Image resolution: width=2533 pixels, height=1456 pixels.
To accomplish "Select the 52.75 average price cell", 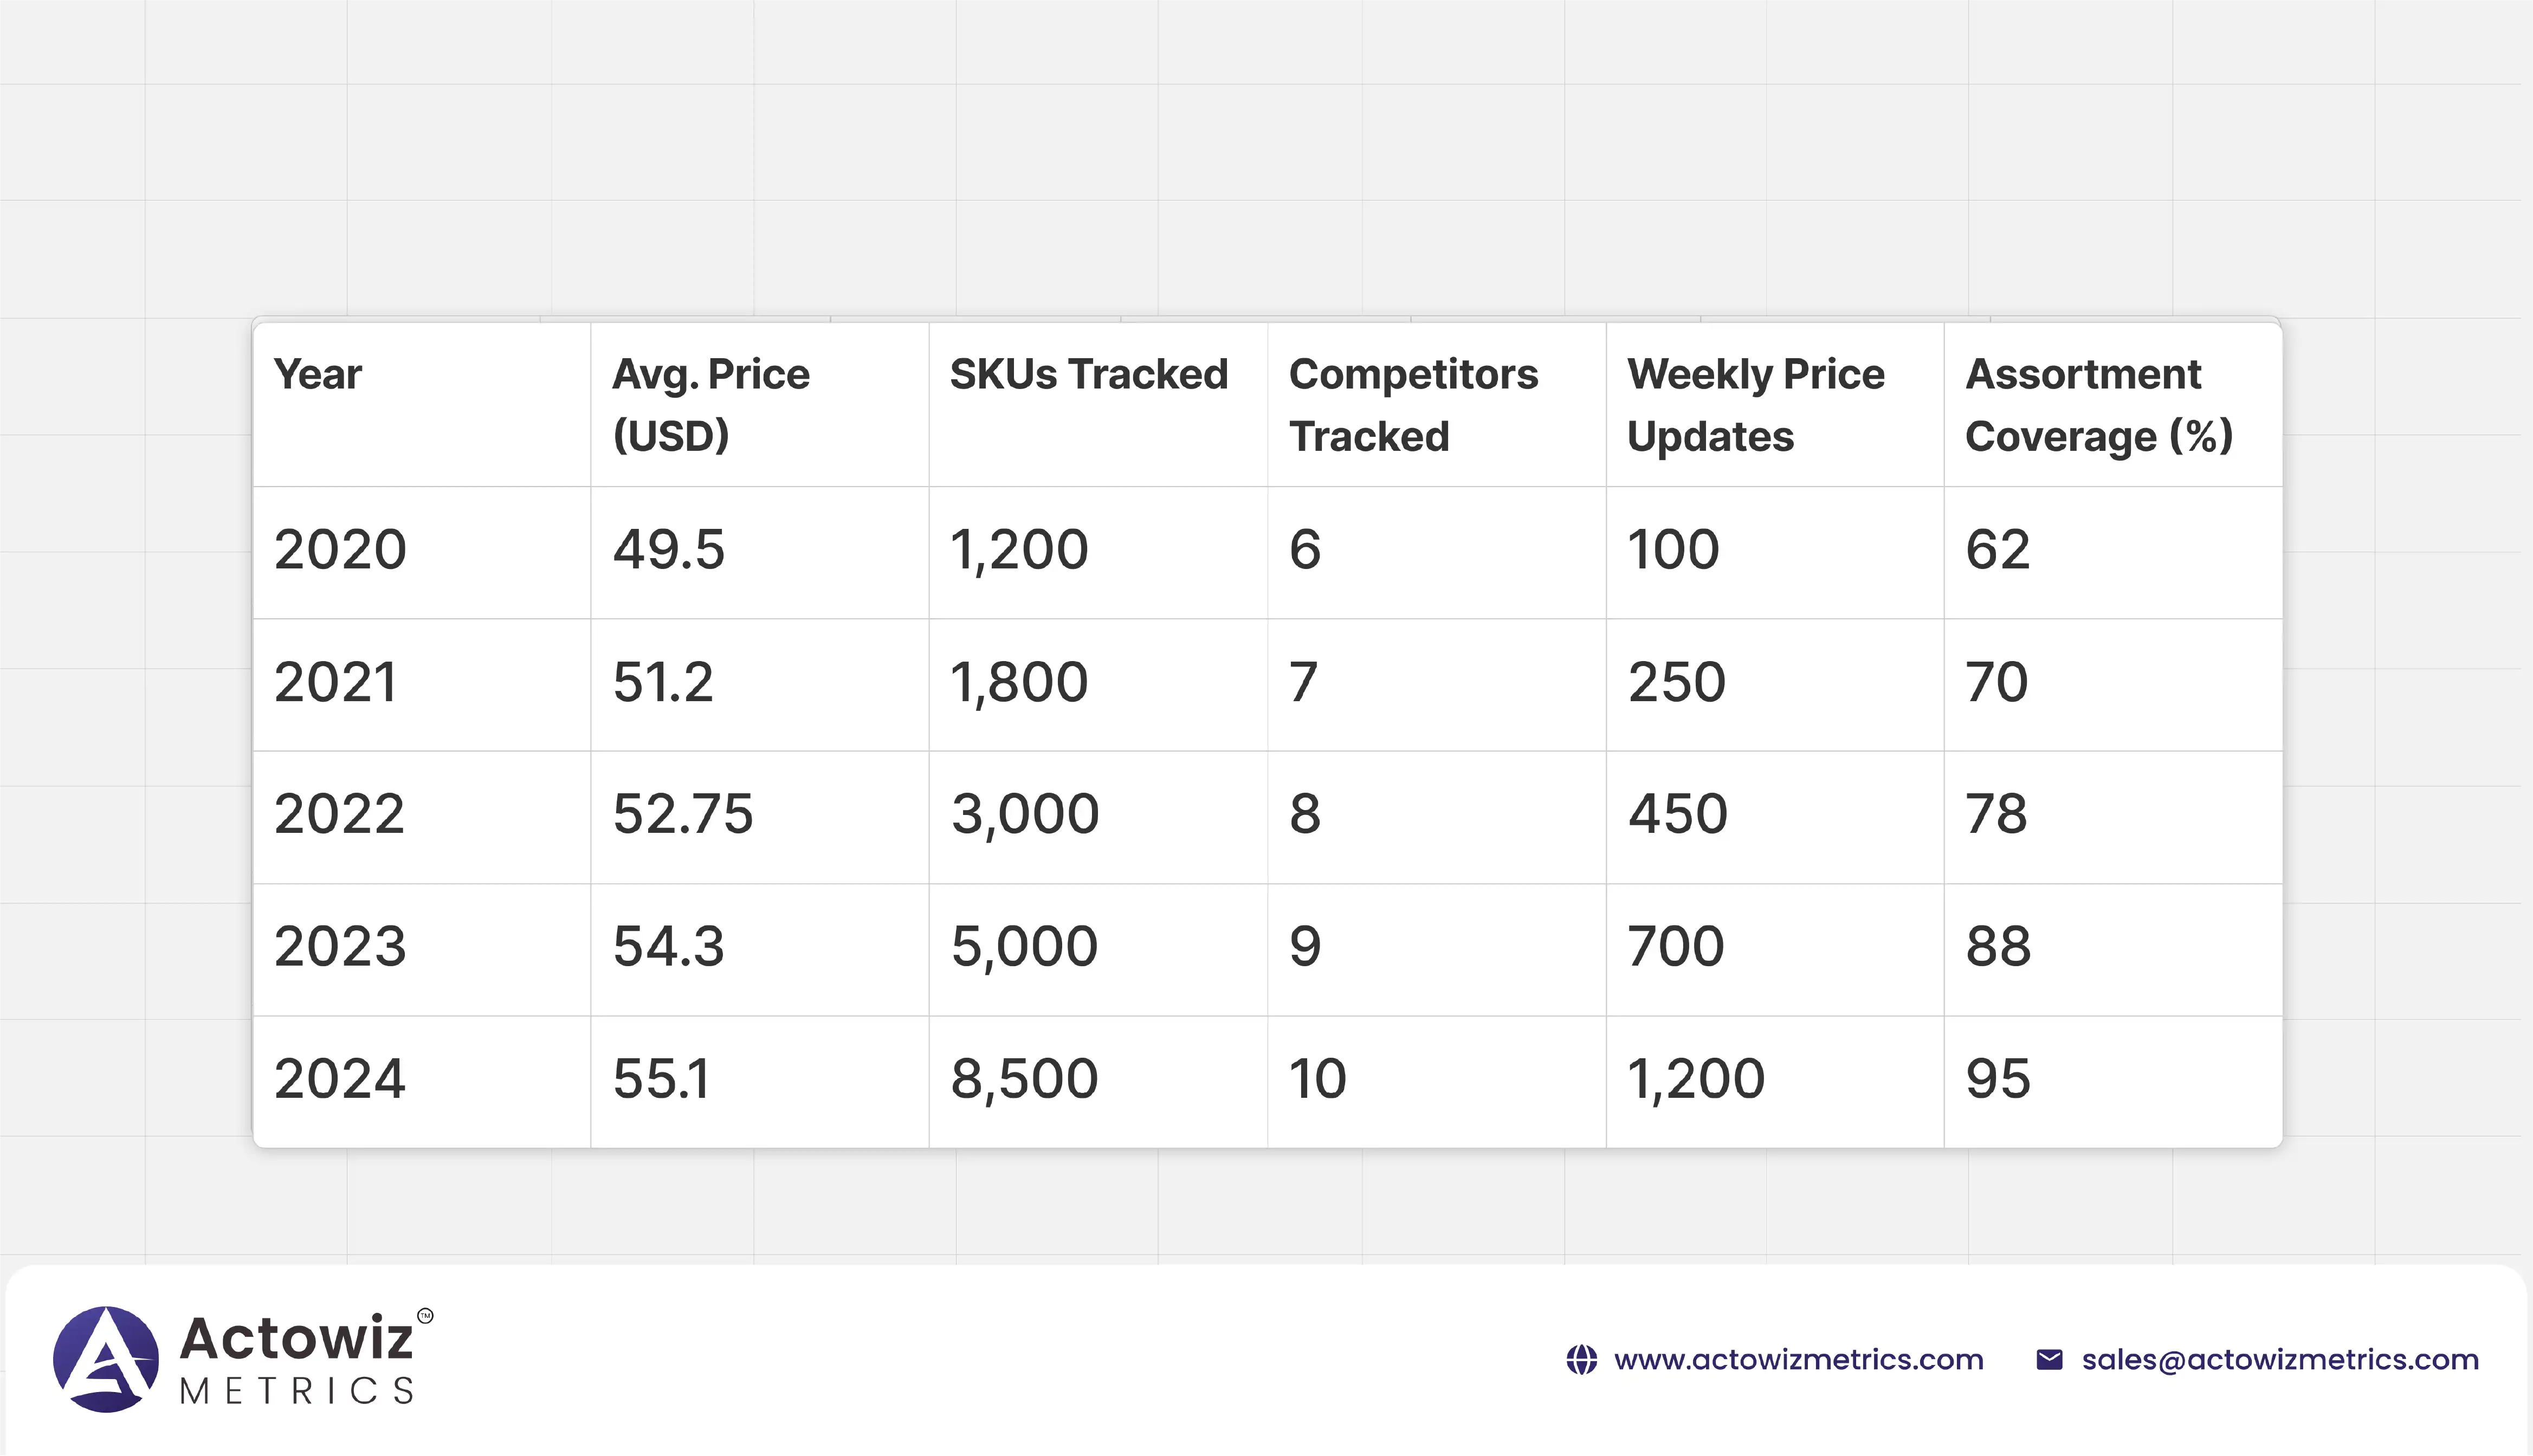I will 682,814.
